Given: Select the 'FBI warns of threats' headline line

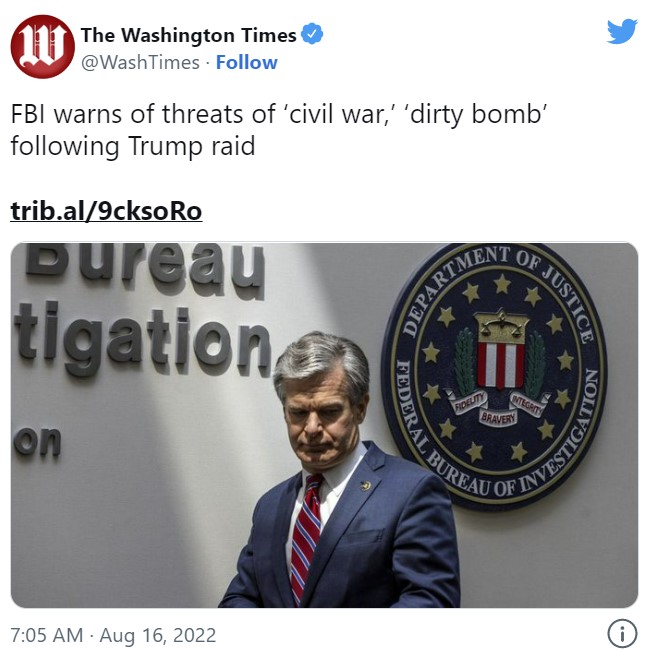Looking at the screenshot, I should pyautogui.click(x=279, y=114).
